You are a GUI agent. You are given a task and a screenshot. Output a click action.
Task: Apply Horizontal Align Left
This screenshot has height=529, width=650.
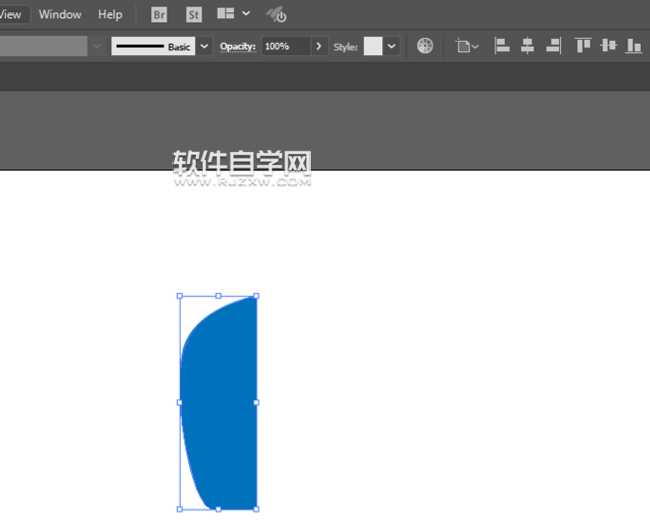(502, 46)
